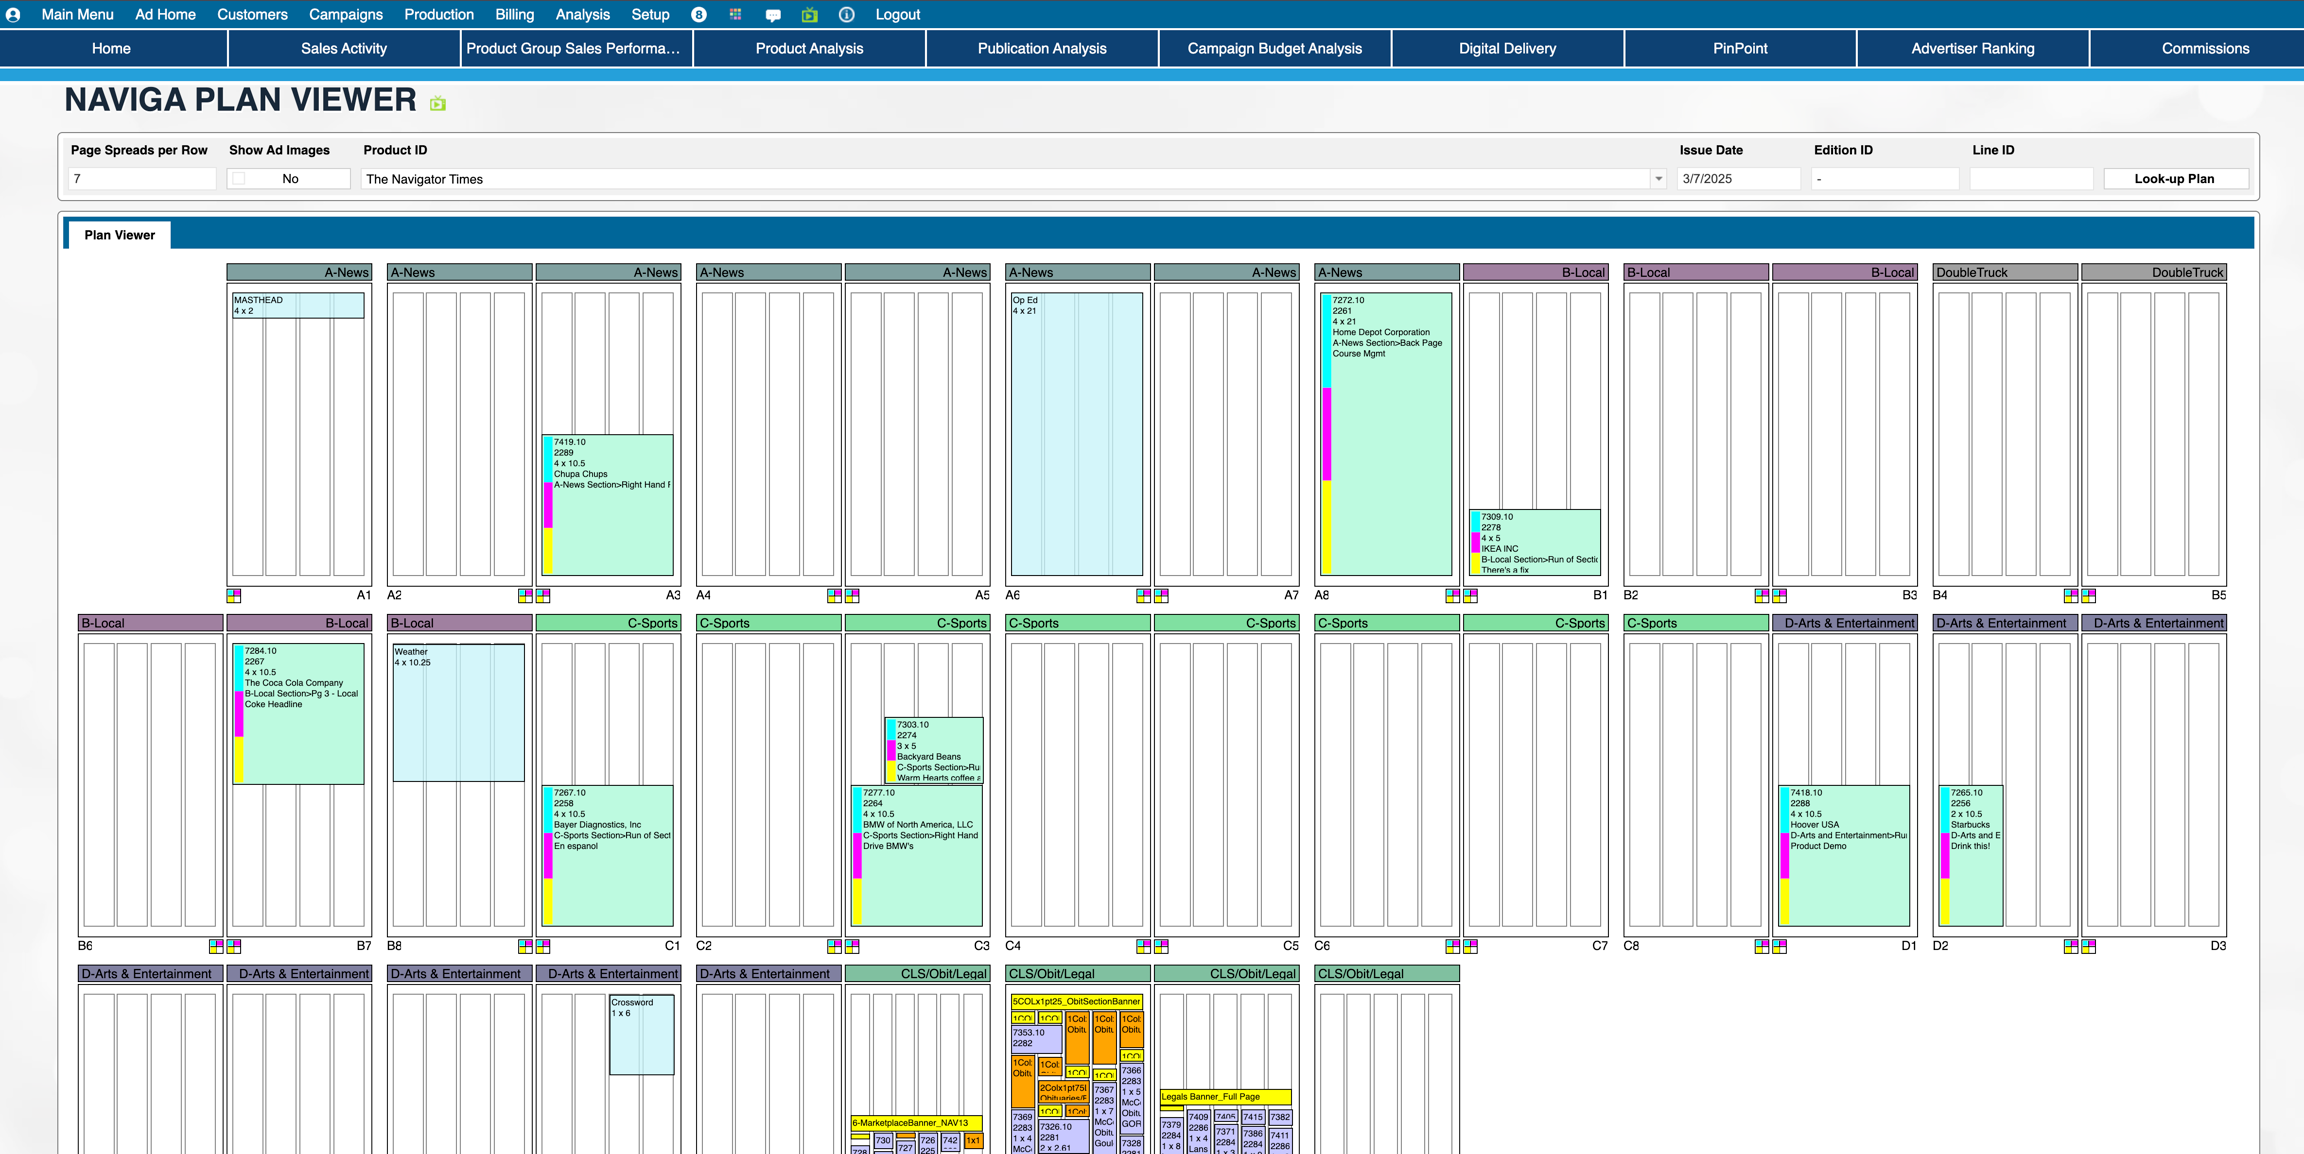Click the Logout link
This screenshot has width=2304, height=1154.
coord(897,15)
